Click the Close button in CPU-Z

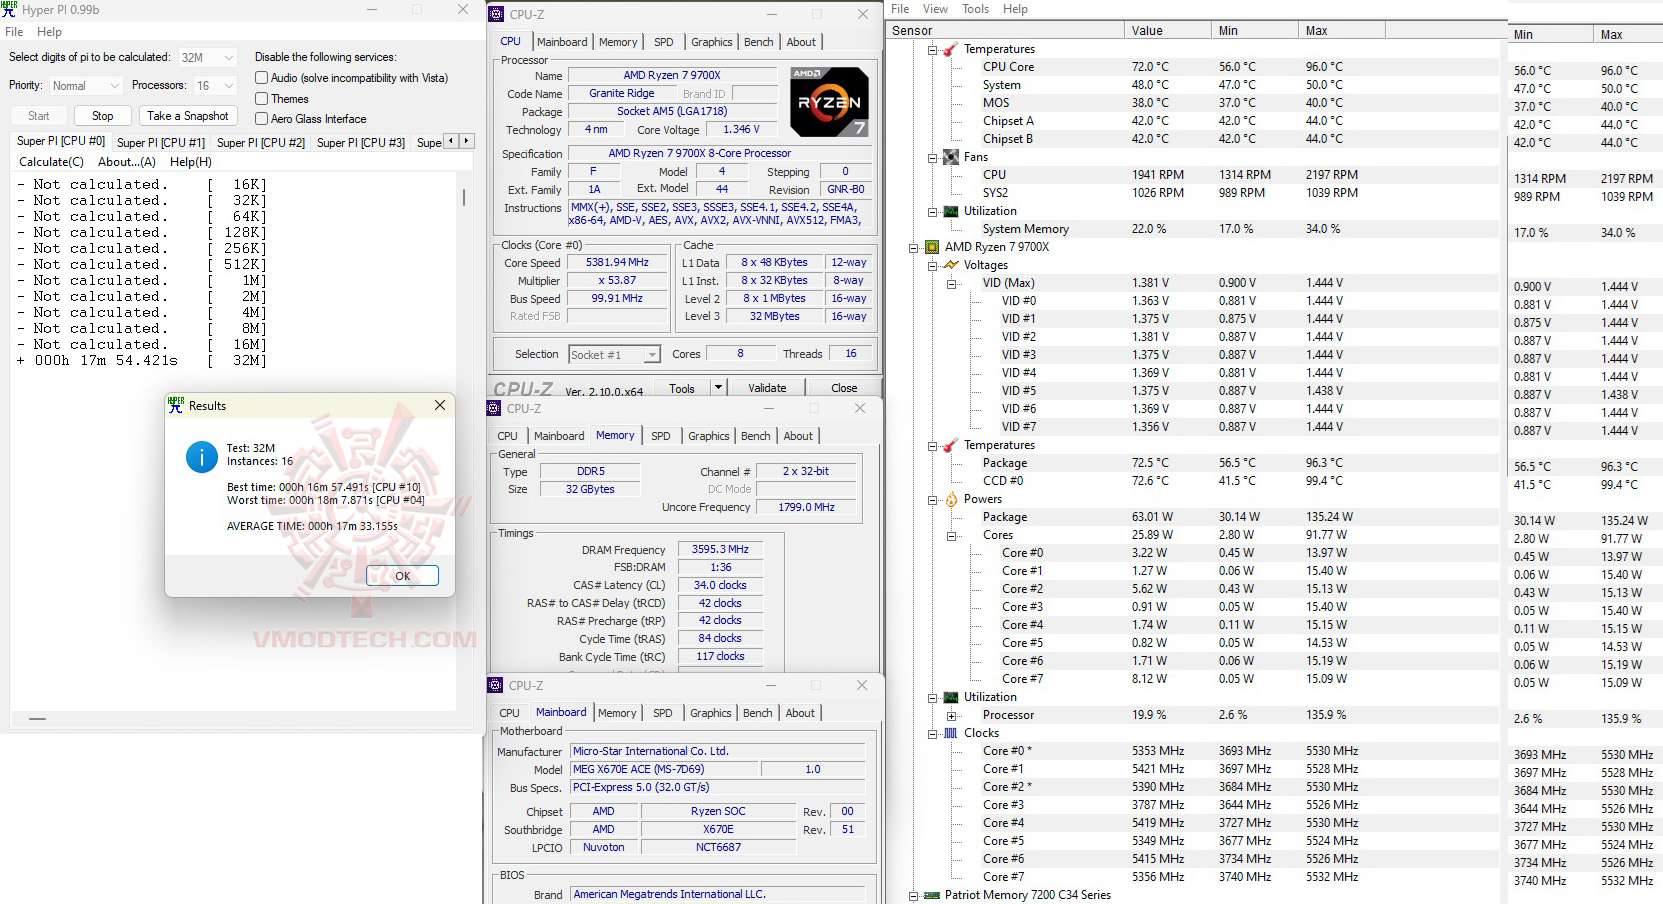tap(844, 388)
